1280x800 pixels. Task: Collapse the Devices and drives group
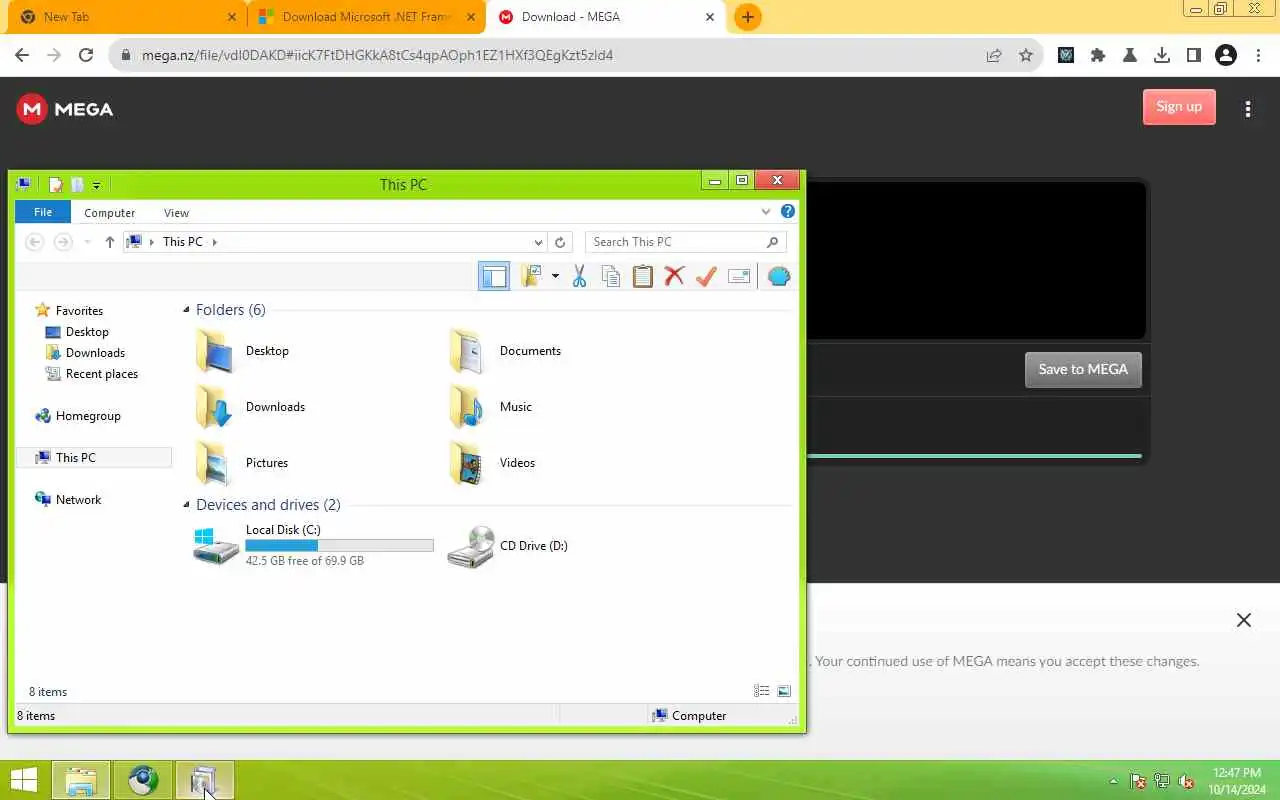coord(186,505)
